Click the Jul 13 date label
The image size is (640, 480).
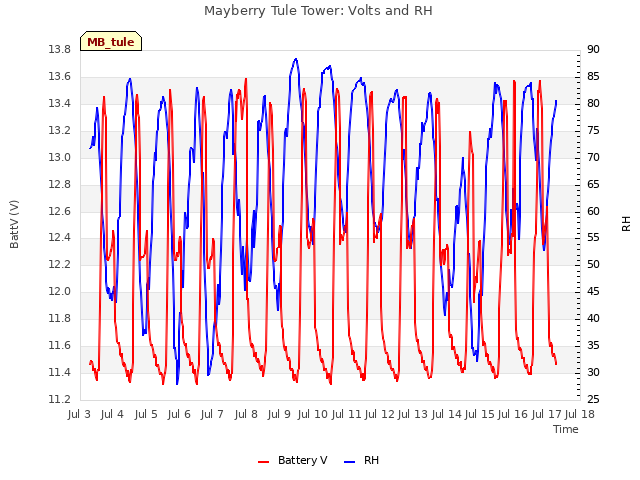pyautogui.click(x=413, y=414)
